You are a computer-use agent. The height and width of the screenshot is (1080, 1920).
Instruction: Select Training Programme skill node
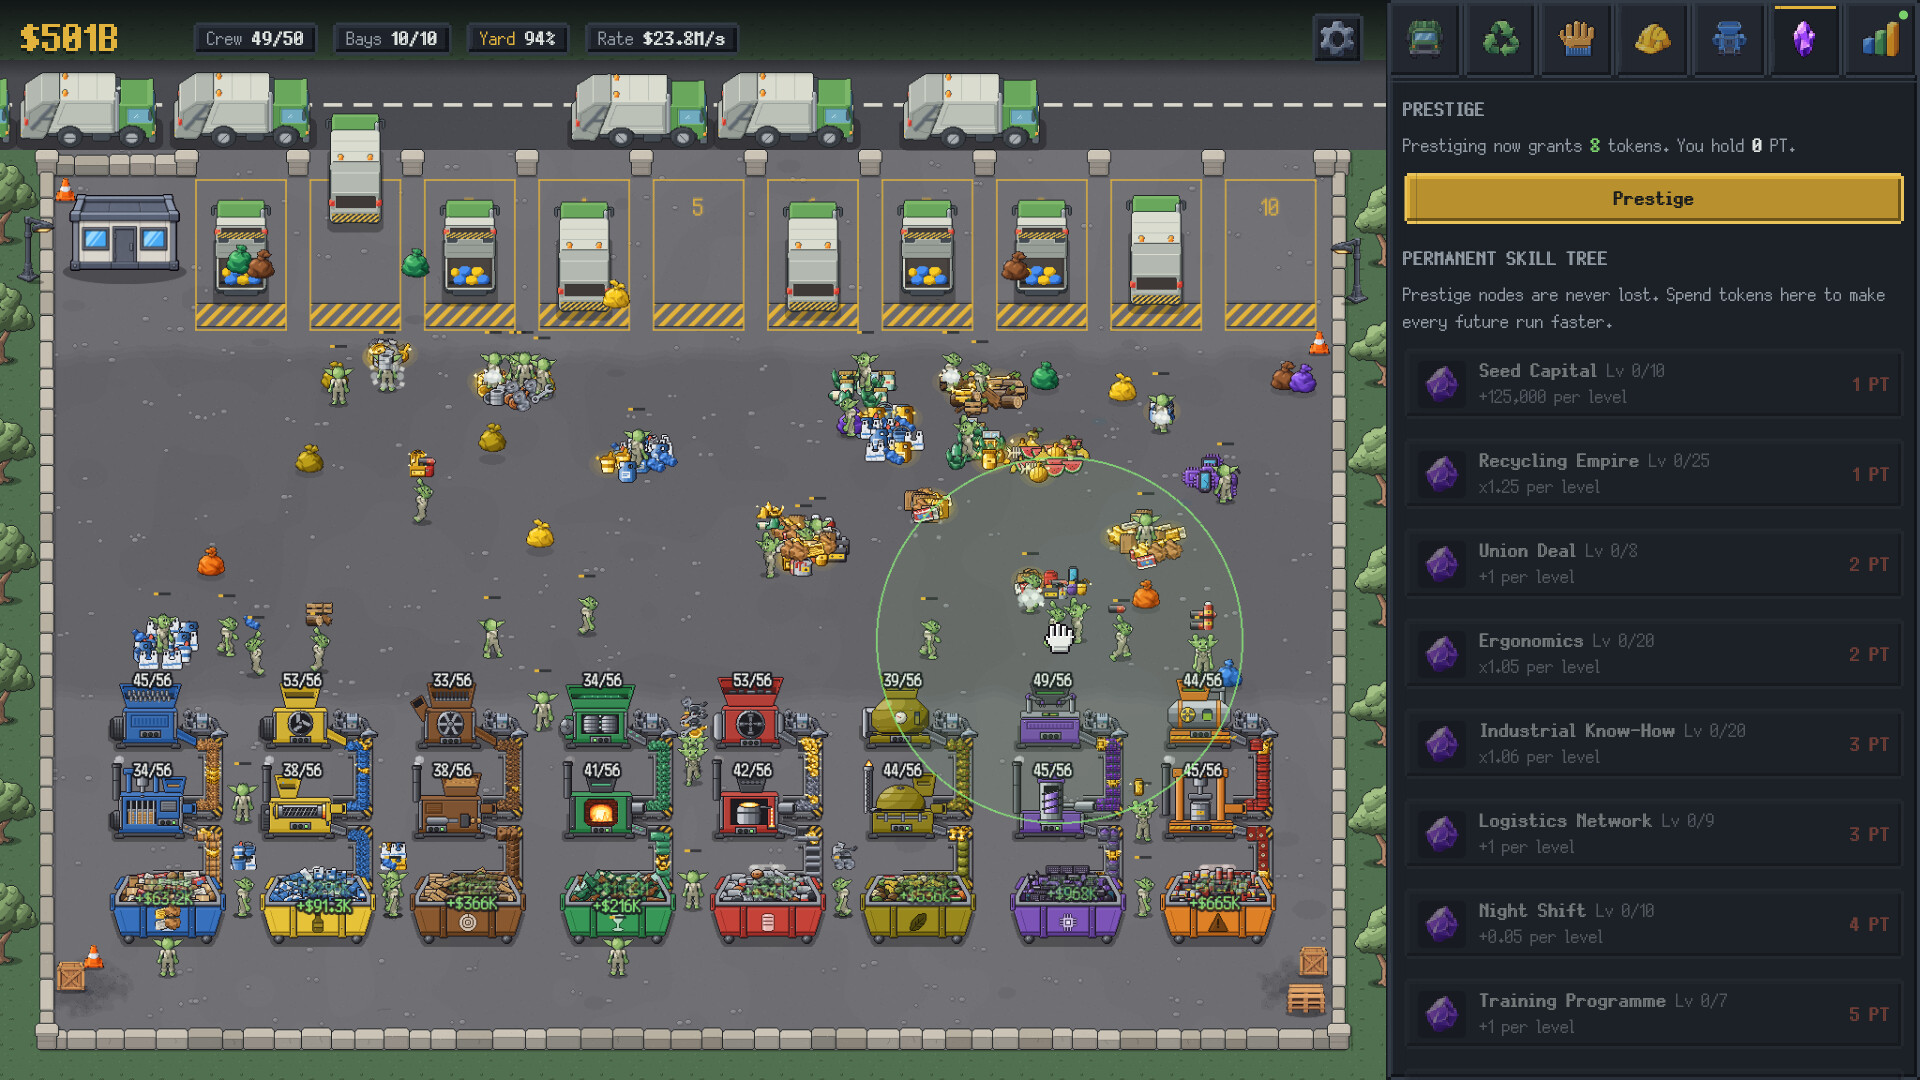tap(1652, 1014)
